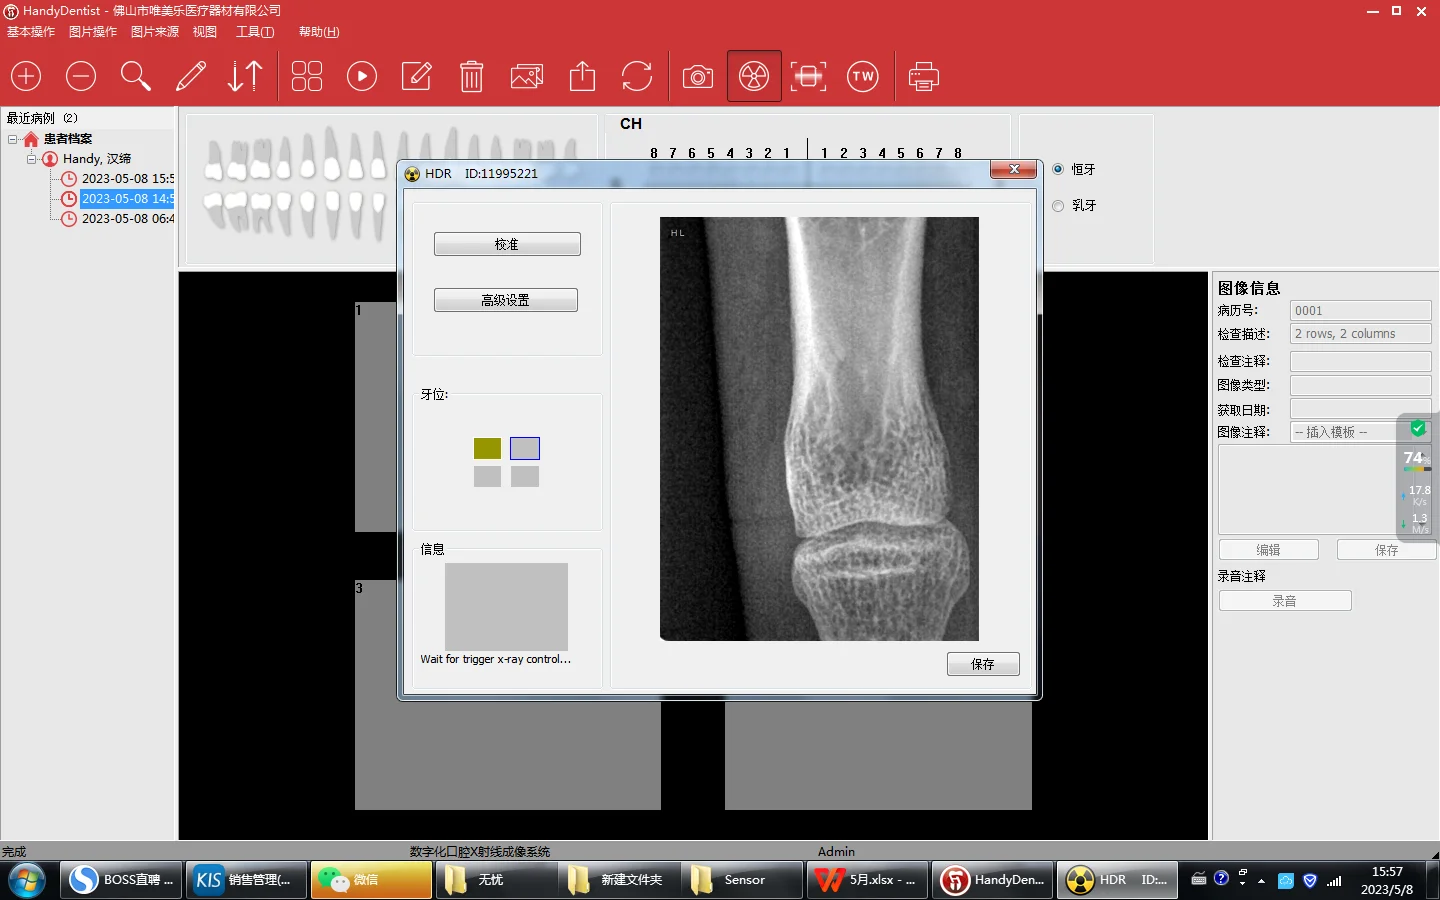This screenshot has height=900, width=1440.
Task: Select the pencil edit tool
Action: (190, 76)
